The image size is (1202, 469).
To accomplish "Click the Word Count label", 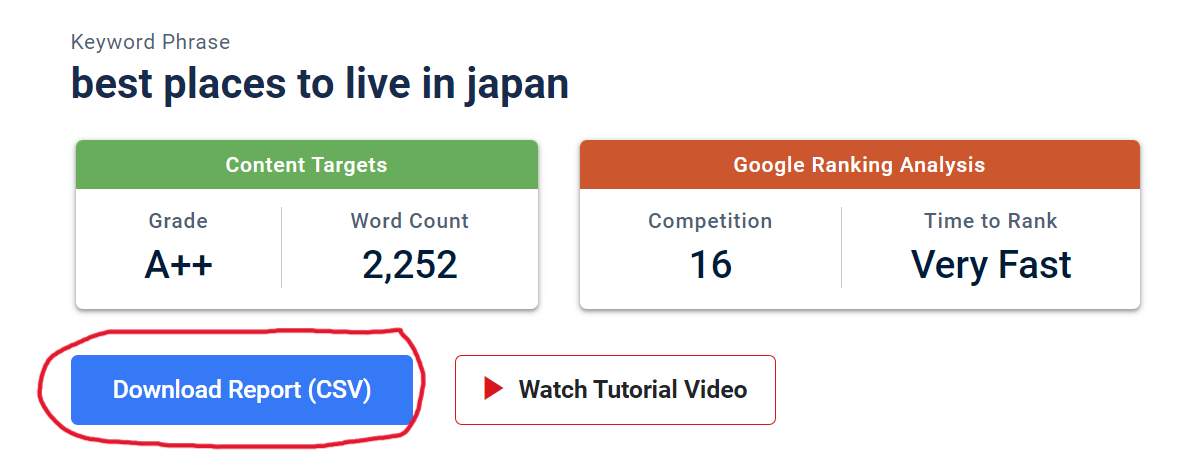I will point(409,221).
